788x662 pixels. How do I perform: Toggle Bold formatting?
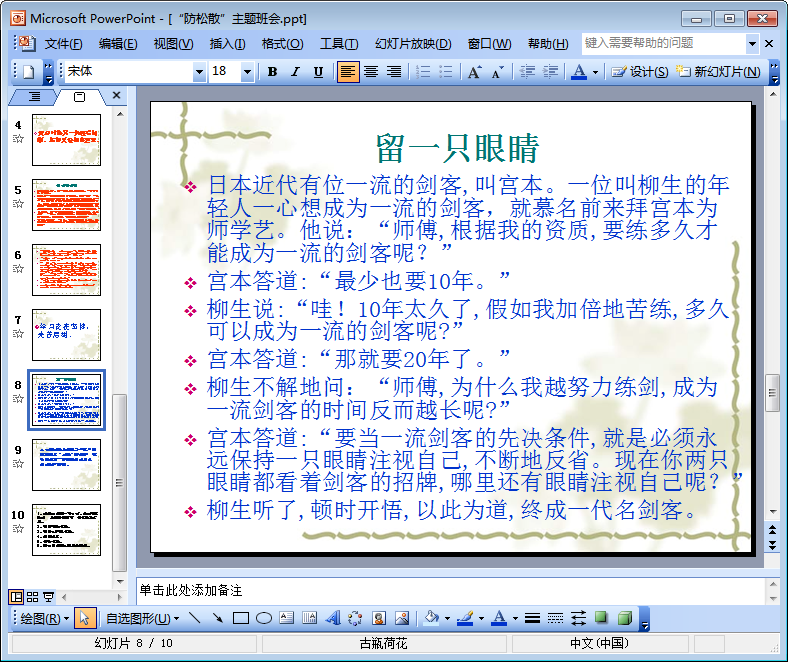pyautogui.click(x=272, y=72)
